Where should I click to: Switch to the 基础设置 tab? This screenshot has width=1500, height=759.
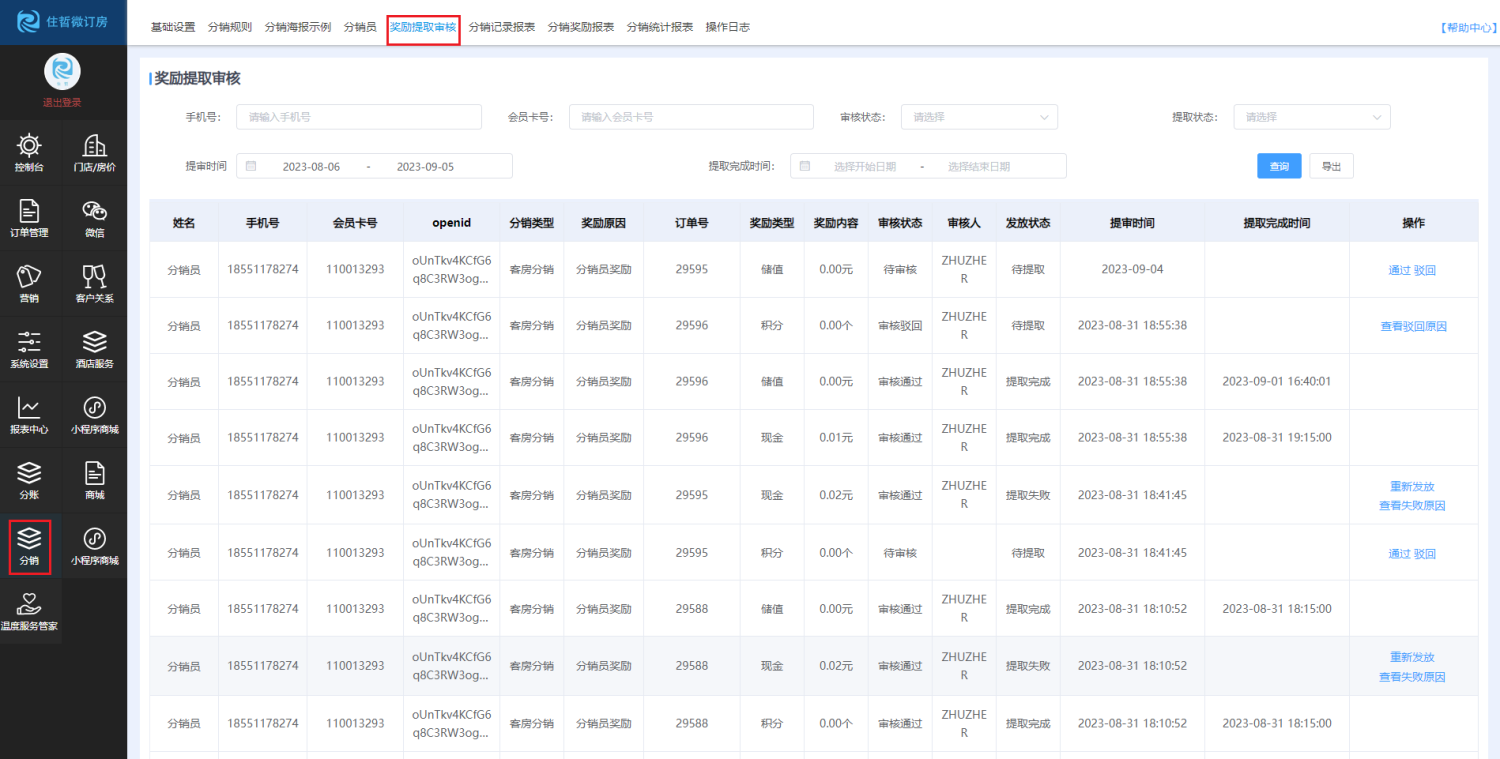point(173,27)
